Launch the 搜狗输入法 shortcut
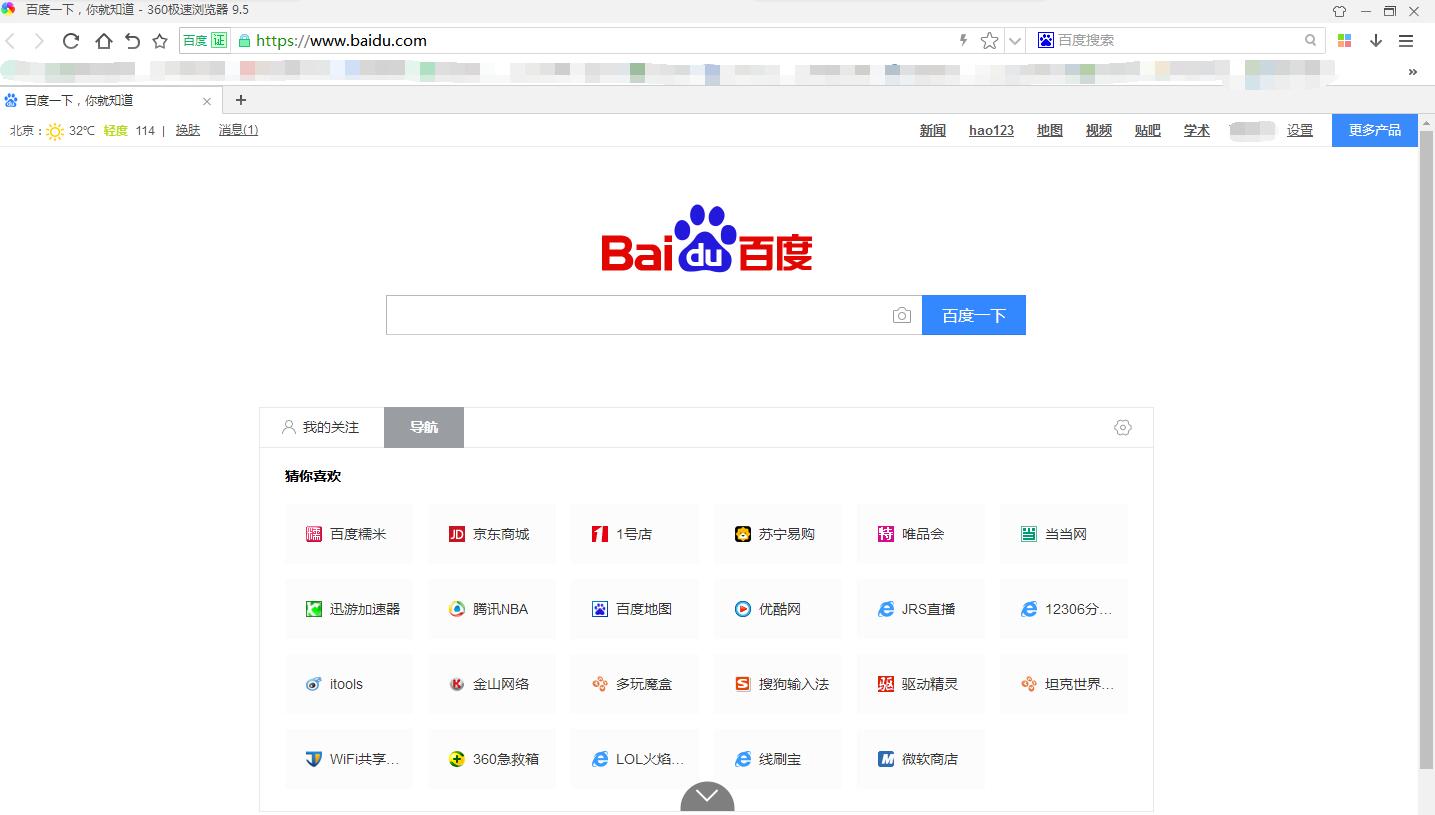The width and height of the screenshot is (1435, 815). 777,683
